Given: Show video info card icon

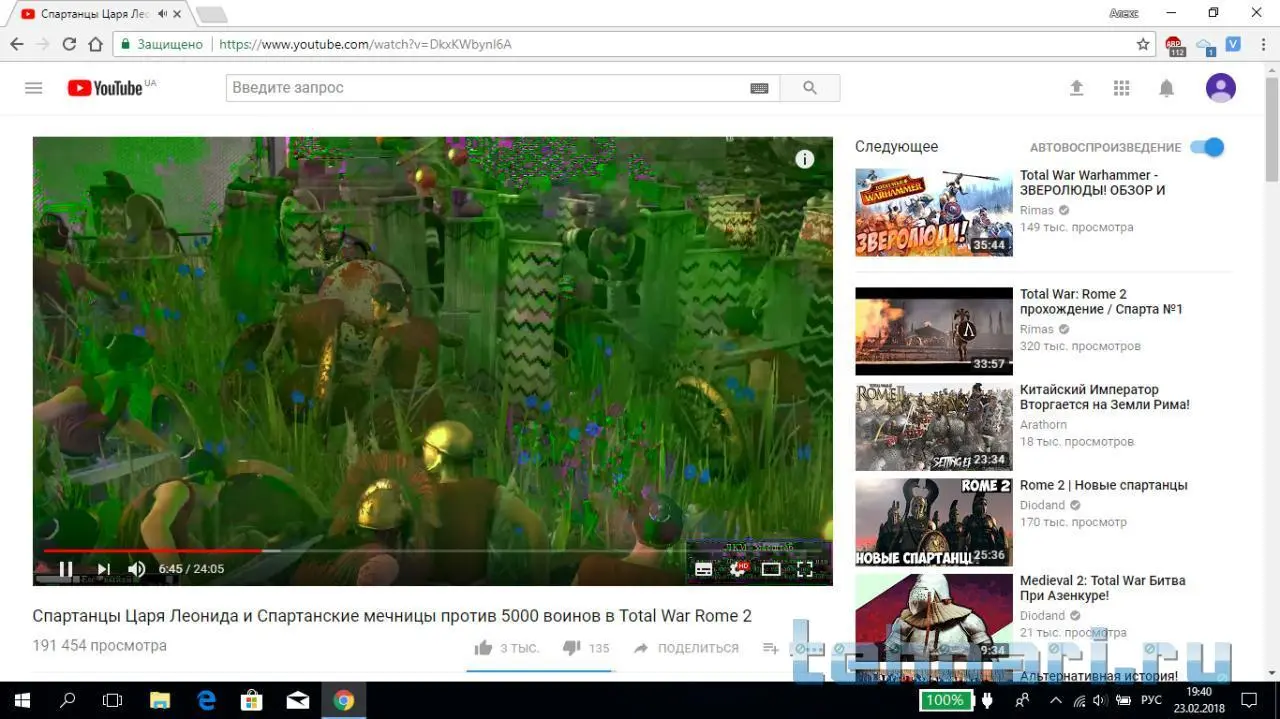Looking at the screenshot, I should pos(805,159).
